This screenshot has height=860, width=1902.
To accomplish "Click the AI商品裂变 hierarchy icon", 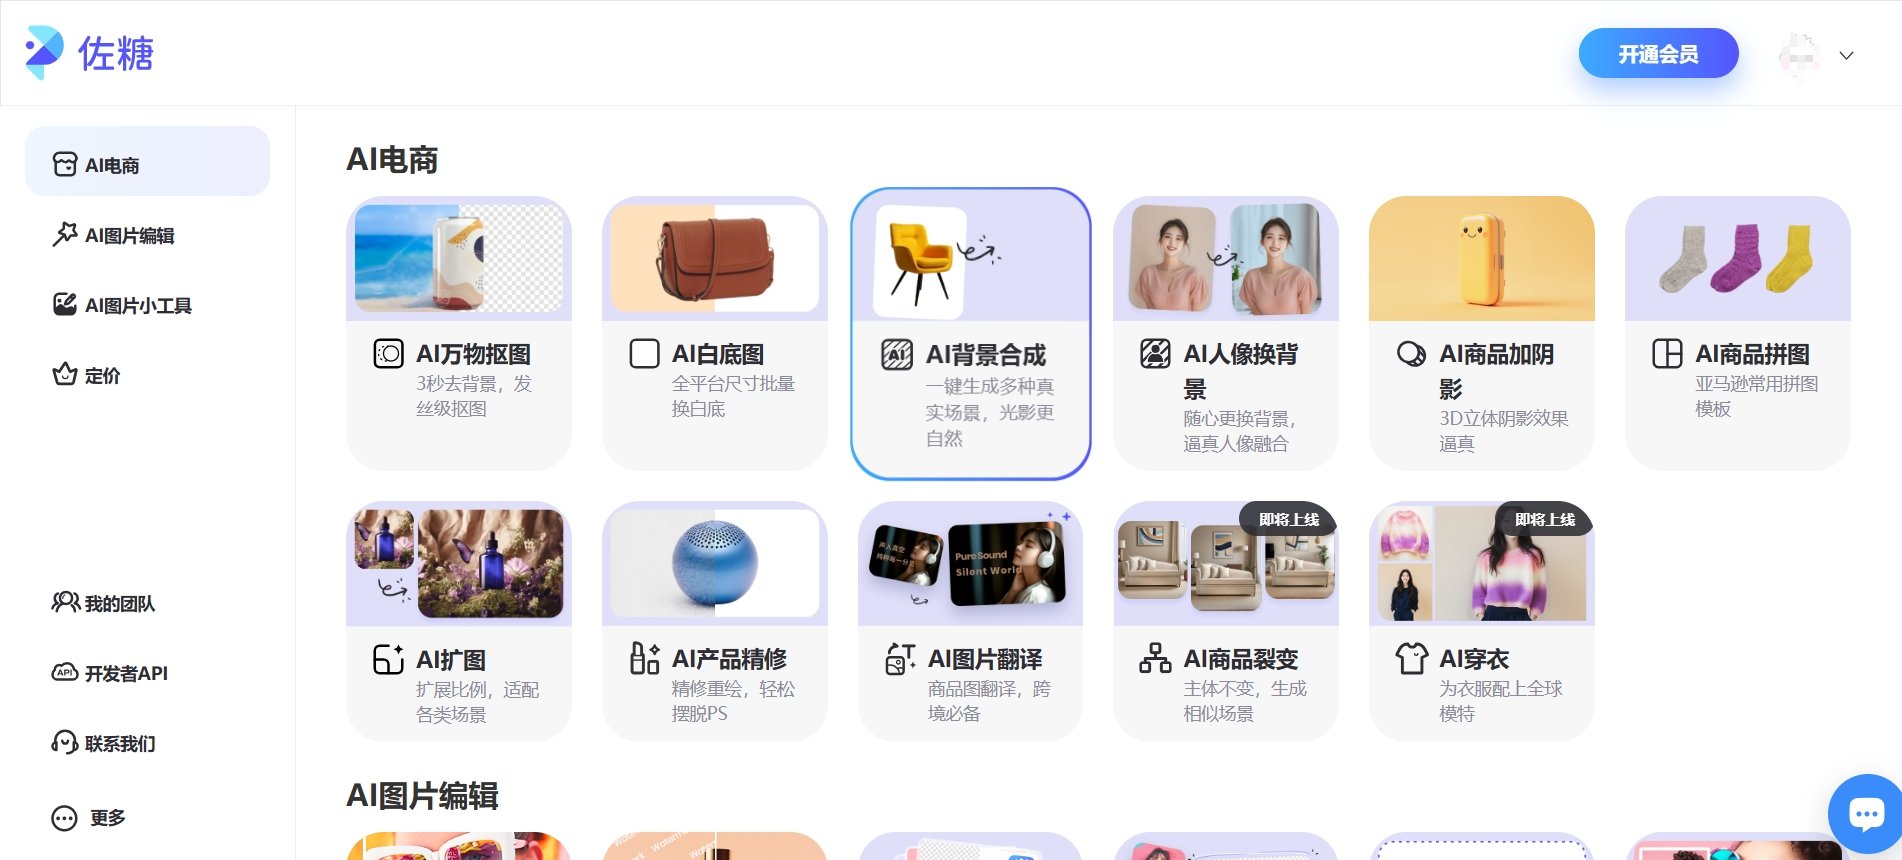I will (1155, 658).
